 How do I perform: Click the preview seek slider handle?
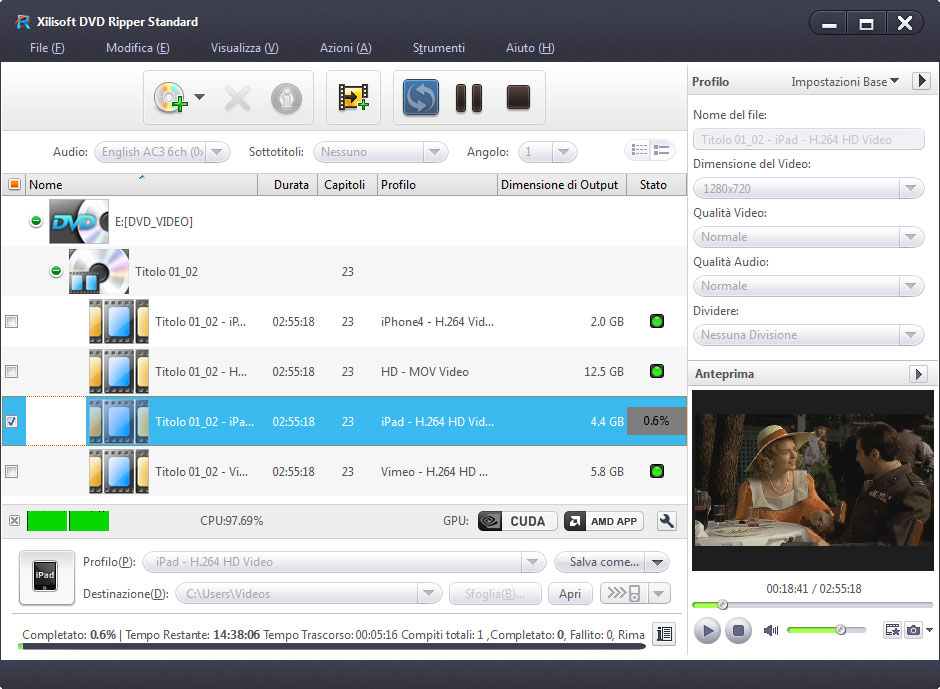tap(722, 604)
